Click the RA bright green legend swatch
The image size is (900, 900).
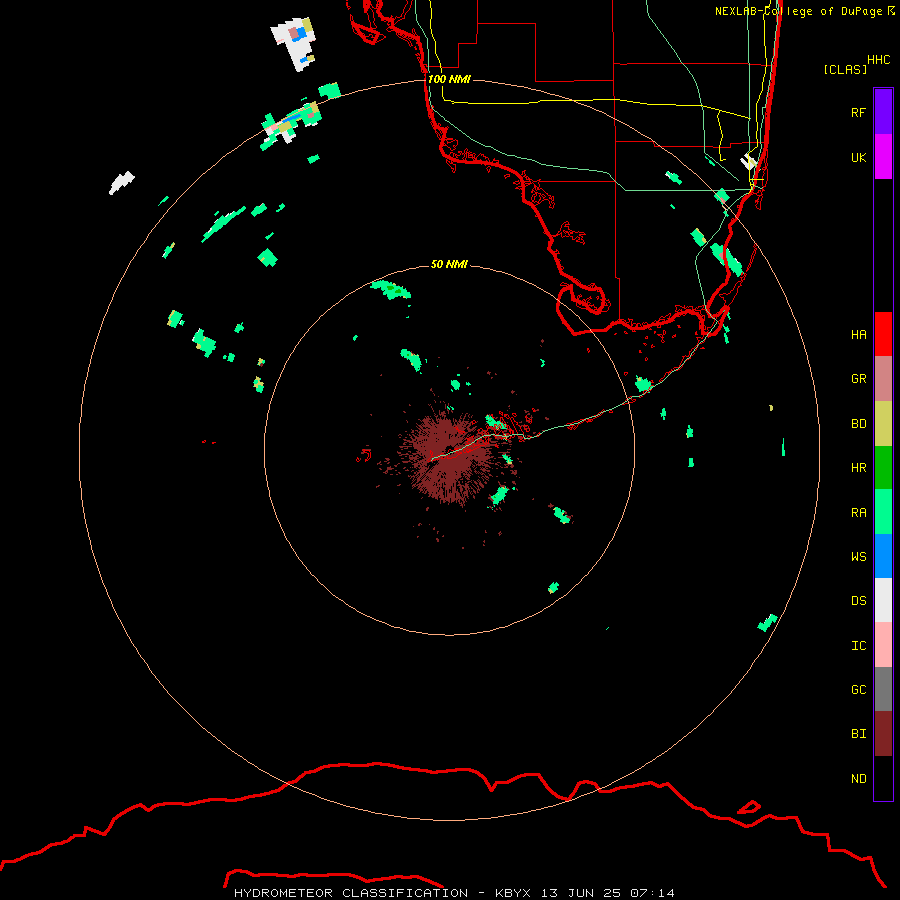coord(883,512)
